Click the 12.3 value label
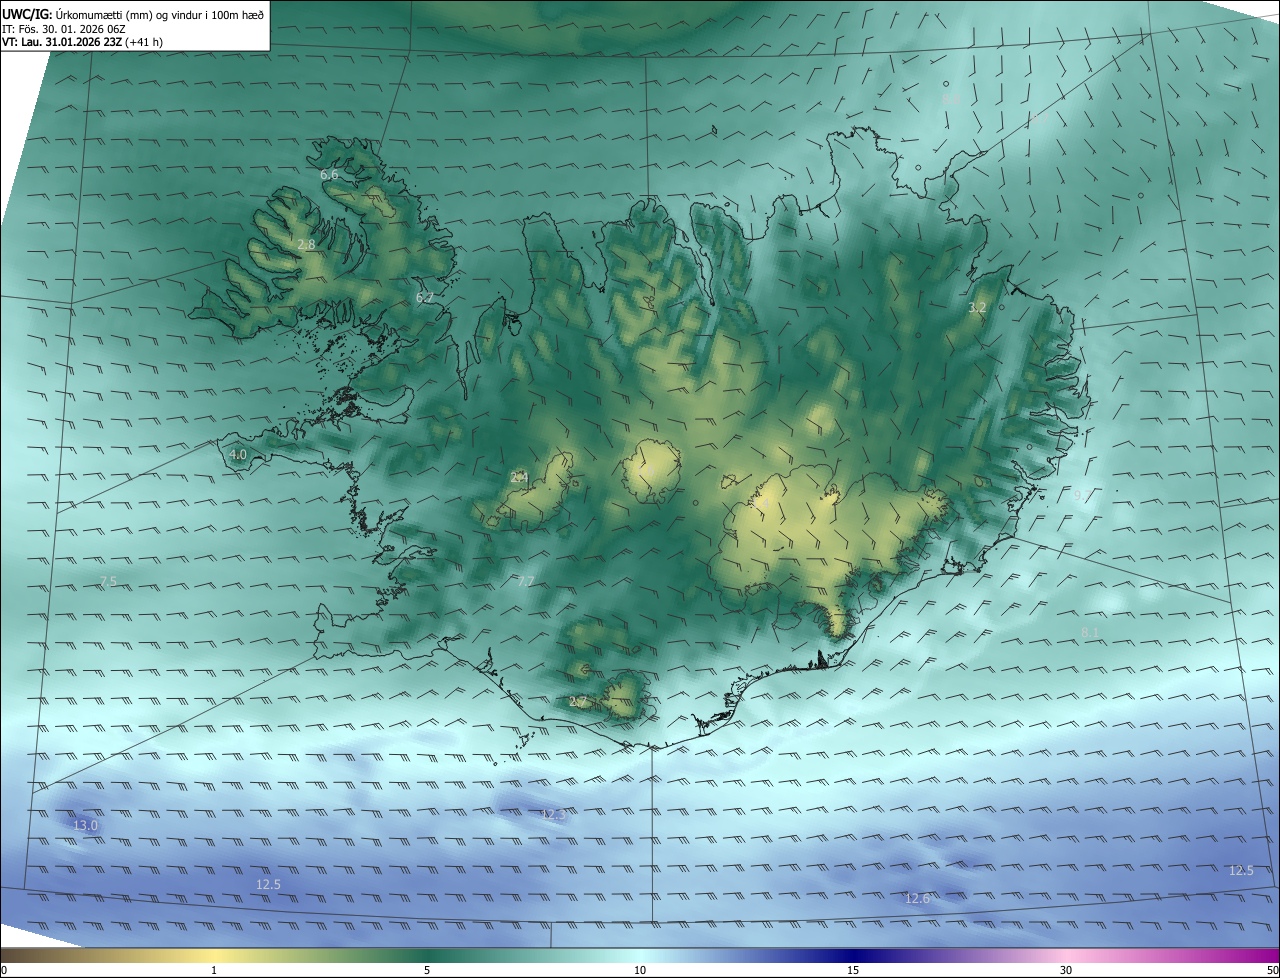The width and height of the screenshot is (1280, 978). [553, 815]
